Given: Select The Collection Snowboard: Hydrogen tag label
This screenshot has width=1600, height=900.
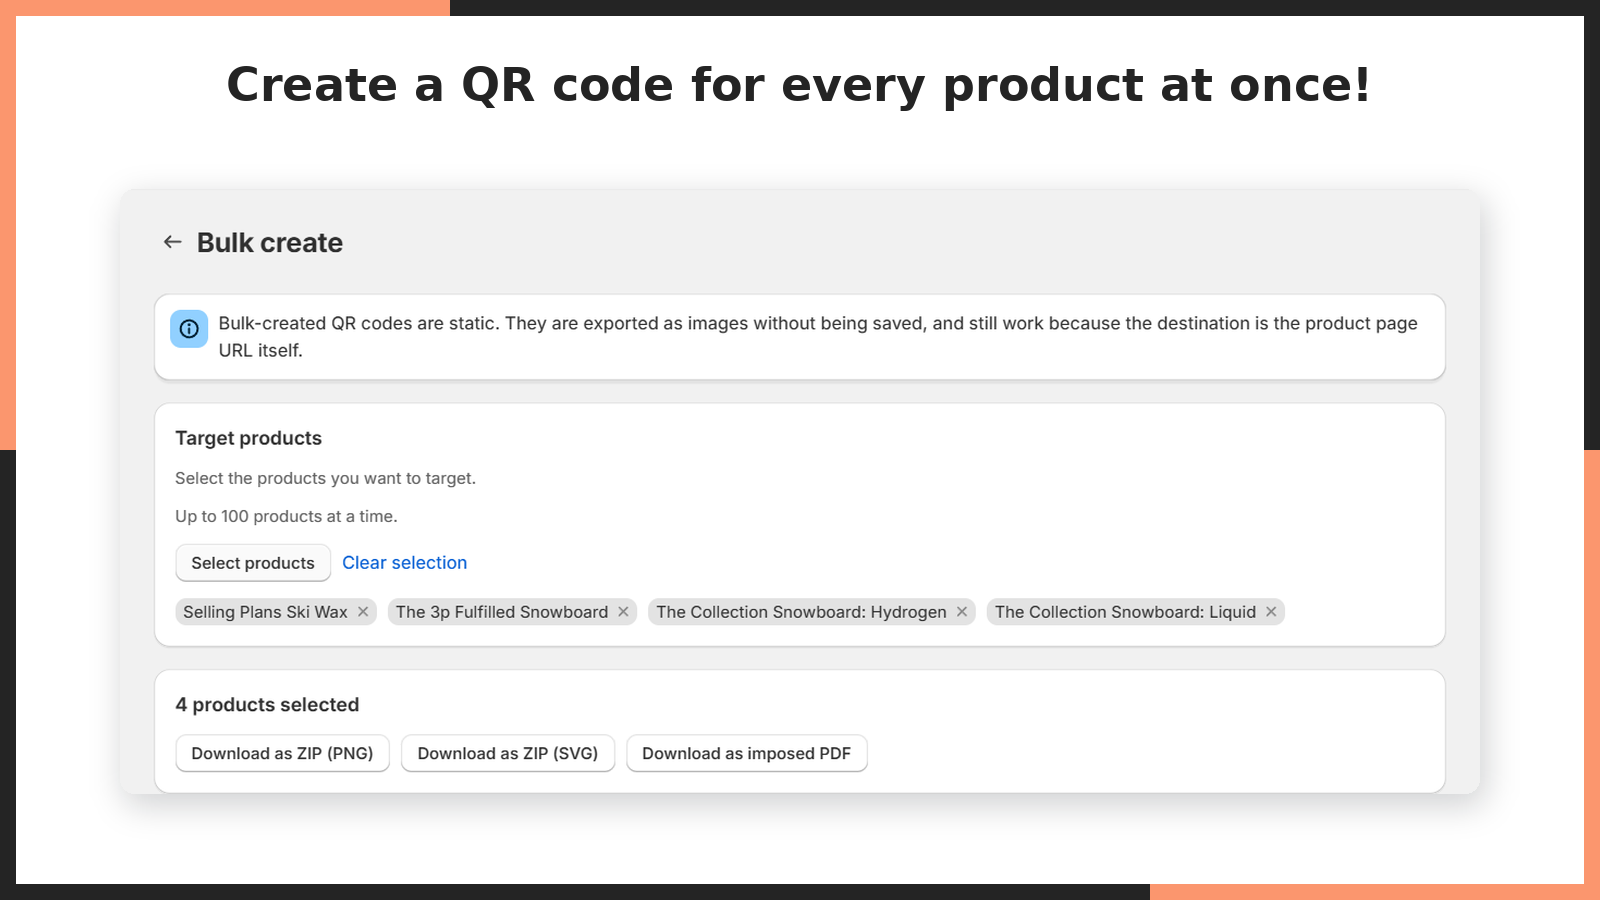Looking at the screenshot, I should [x=802, y=612].
